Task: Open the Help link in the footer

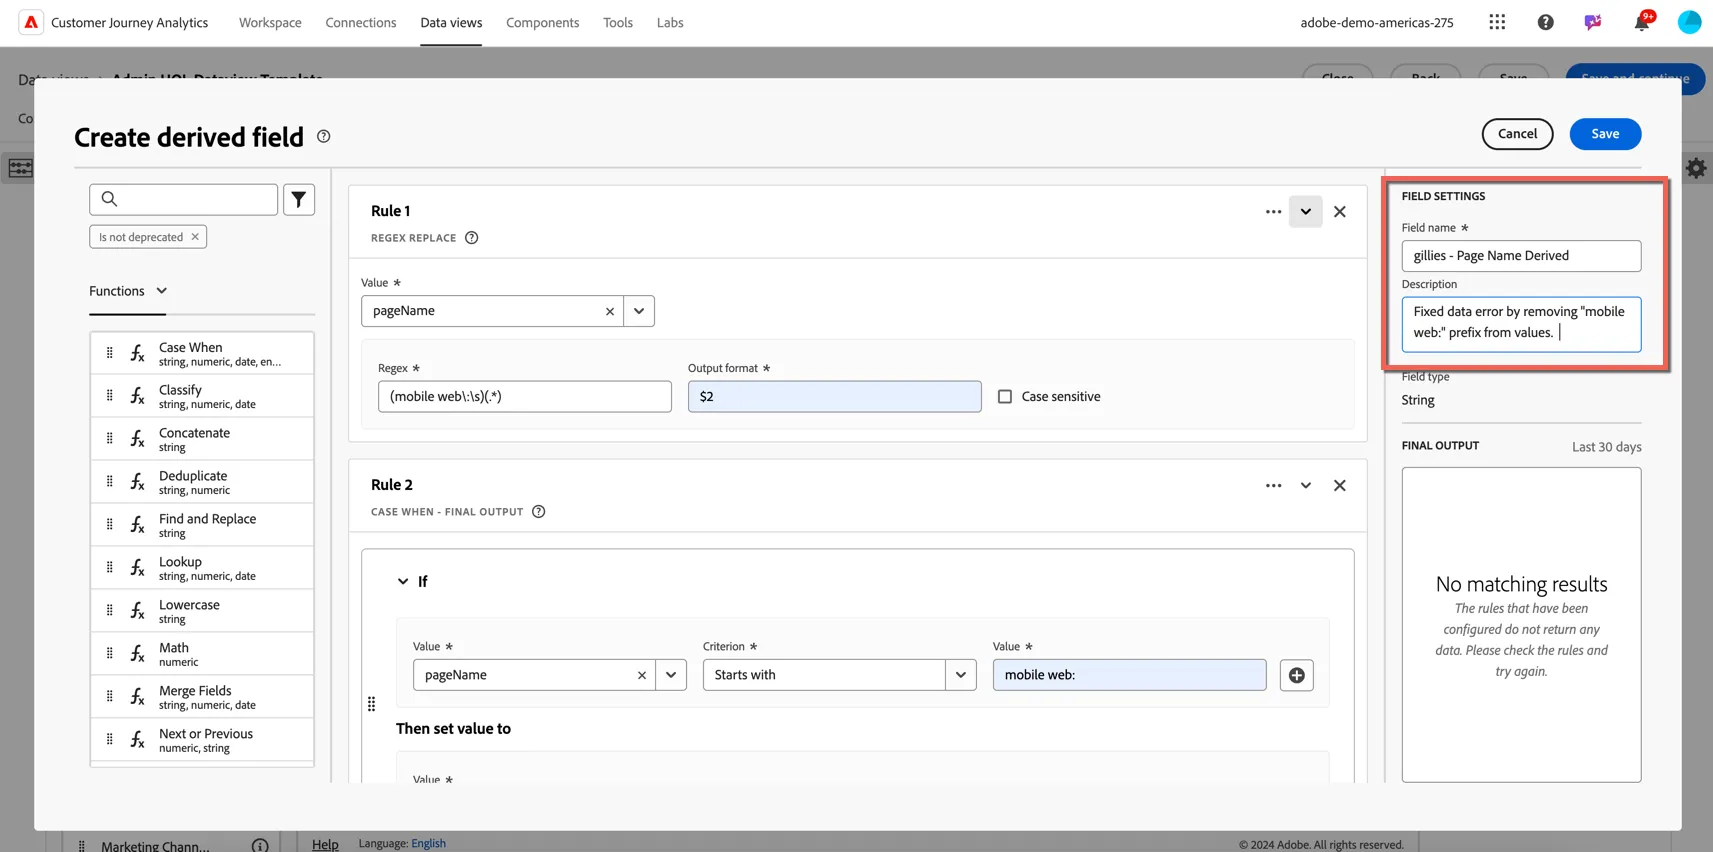Action: click(x=325, y=844)
